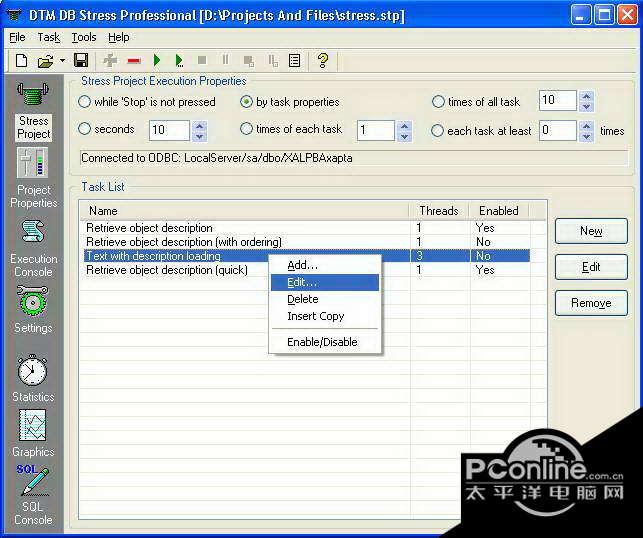Select the "times of all task" option
The image size is (643, 538).
tap(476, 102)
